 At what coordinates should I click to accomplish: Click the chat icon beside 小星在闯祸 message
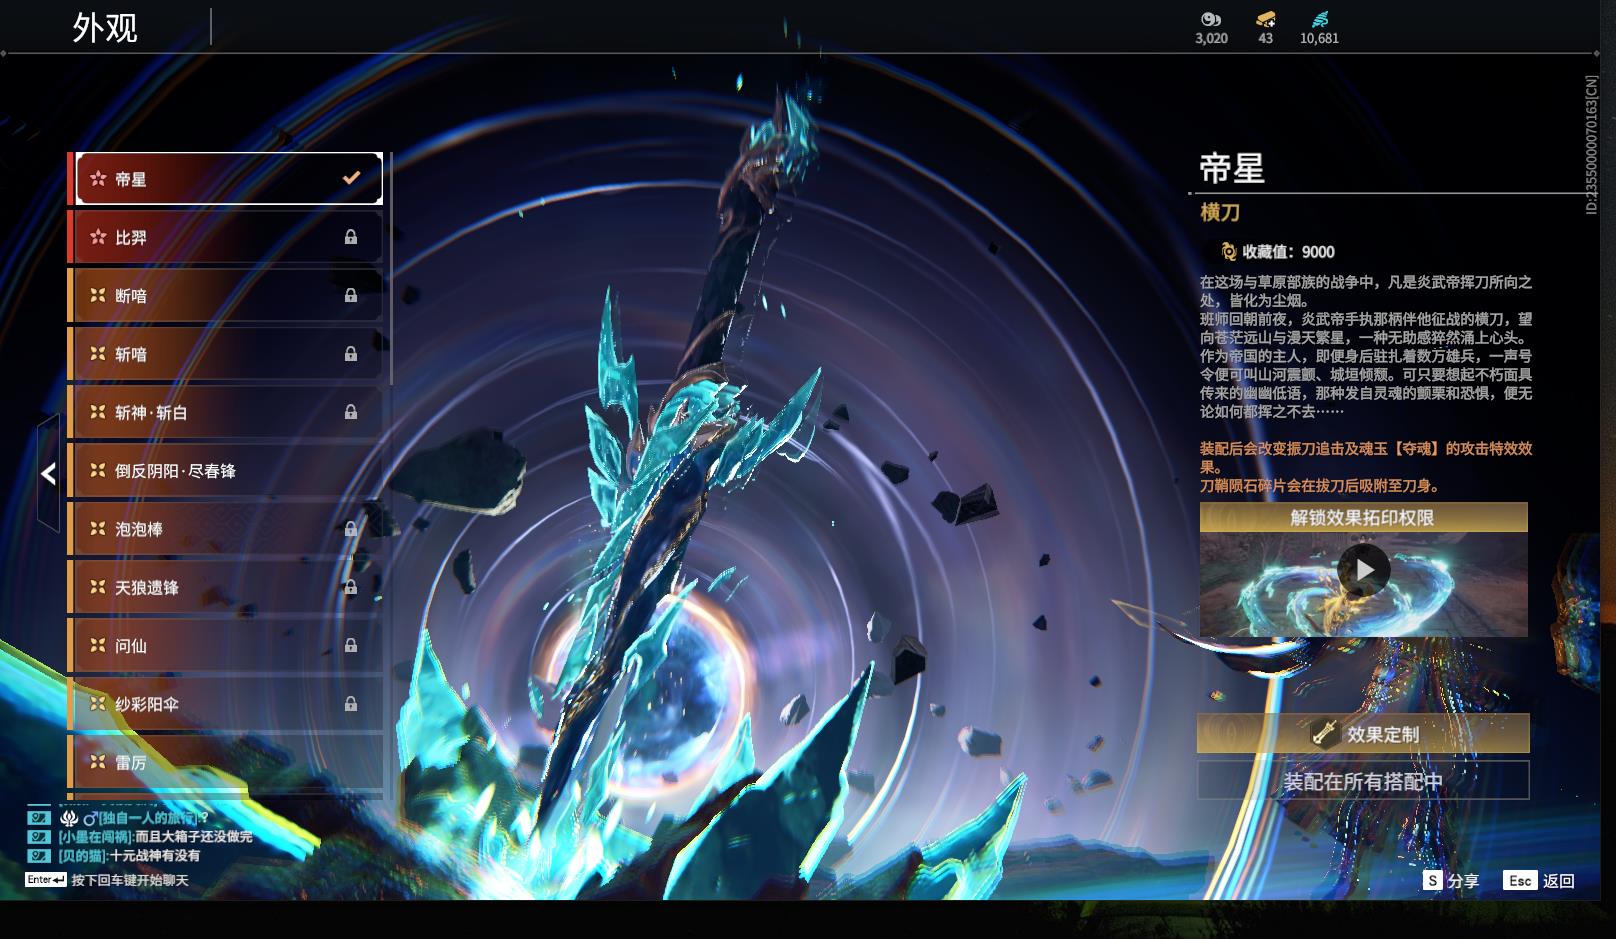(x=38, y=837)
